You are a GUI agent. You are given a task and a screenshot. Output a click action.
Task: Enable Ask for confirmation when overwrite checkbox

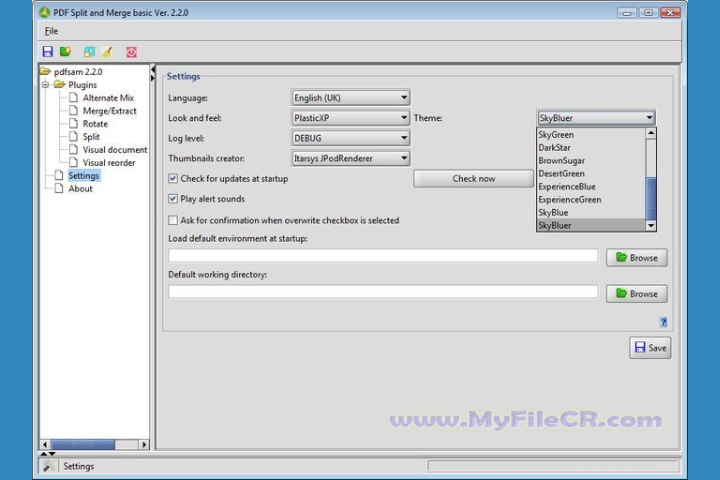point(173,220)
